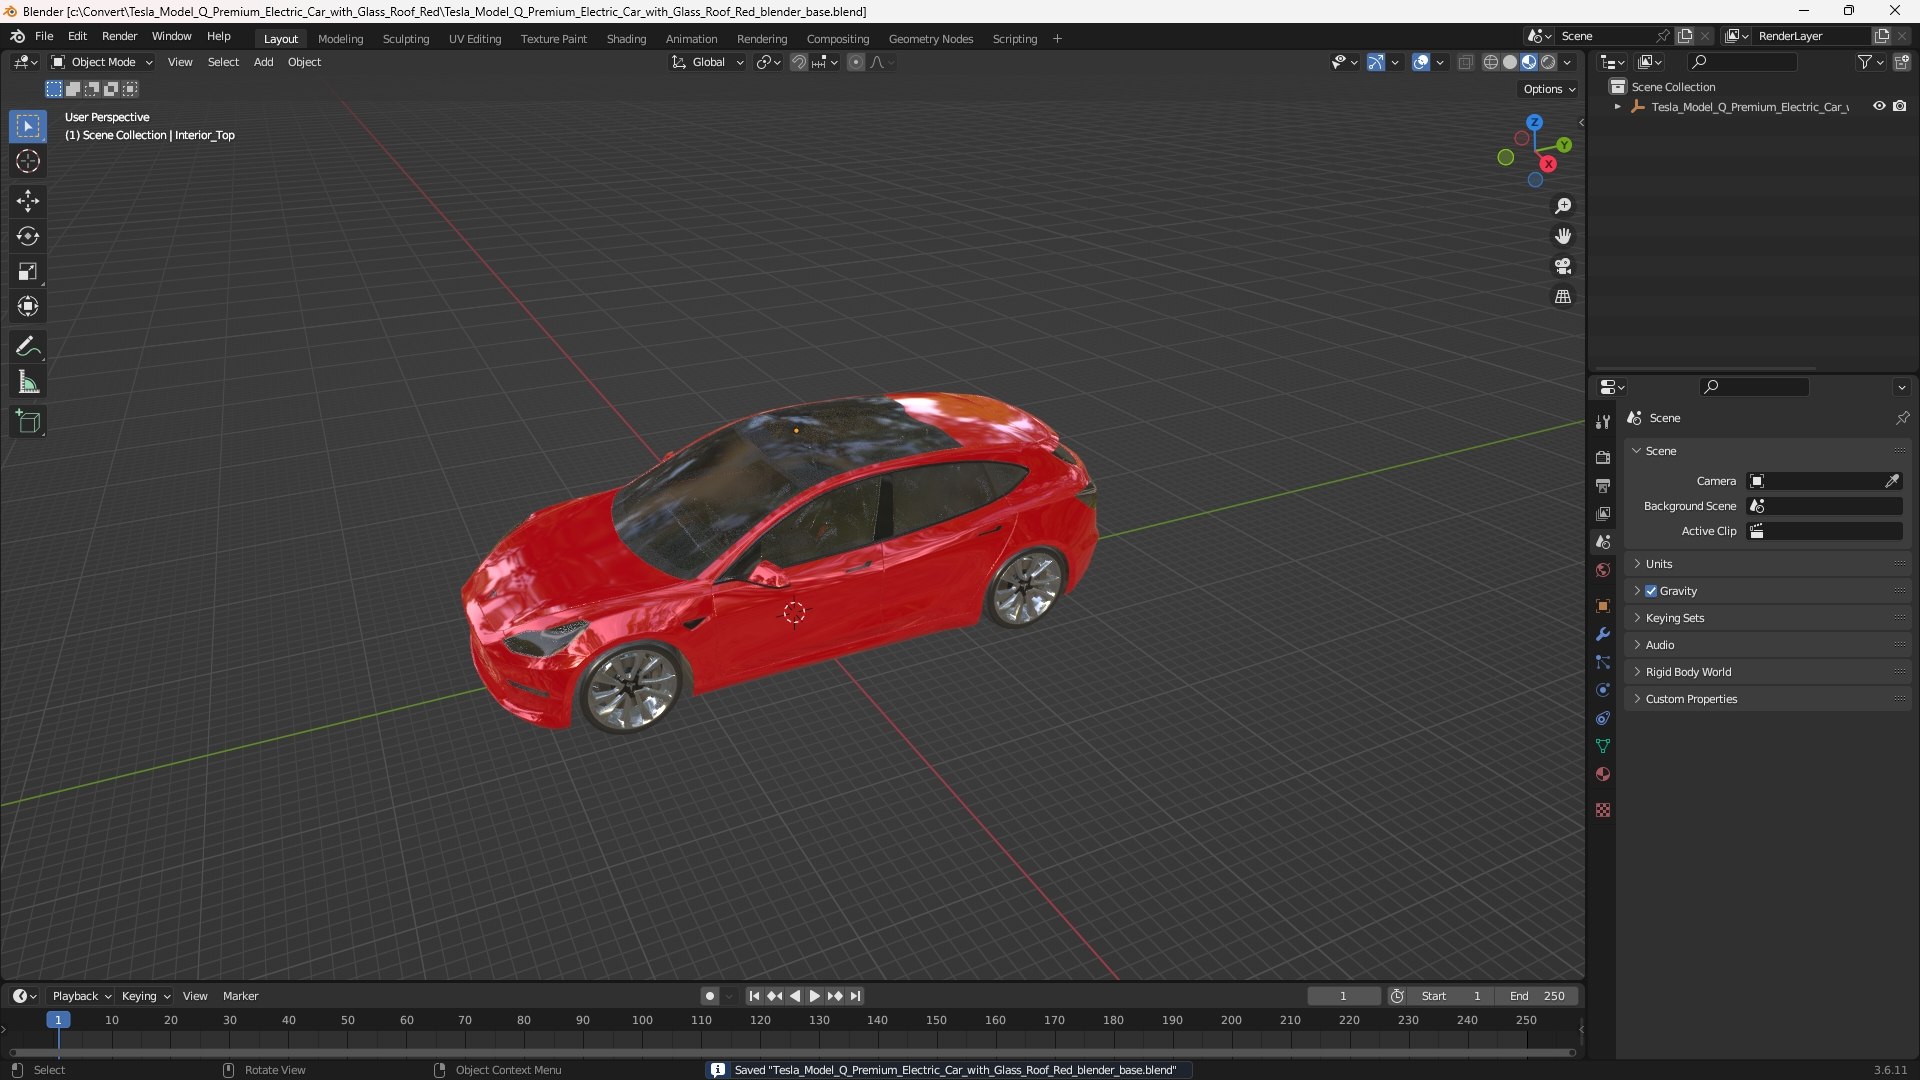Click the Start frame field
The width and height of the screenshot is (1920, 1080).
(1451, 996)
